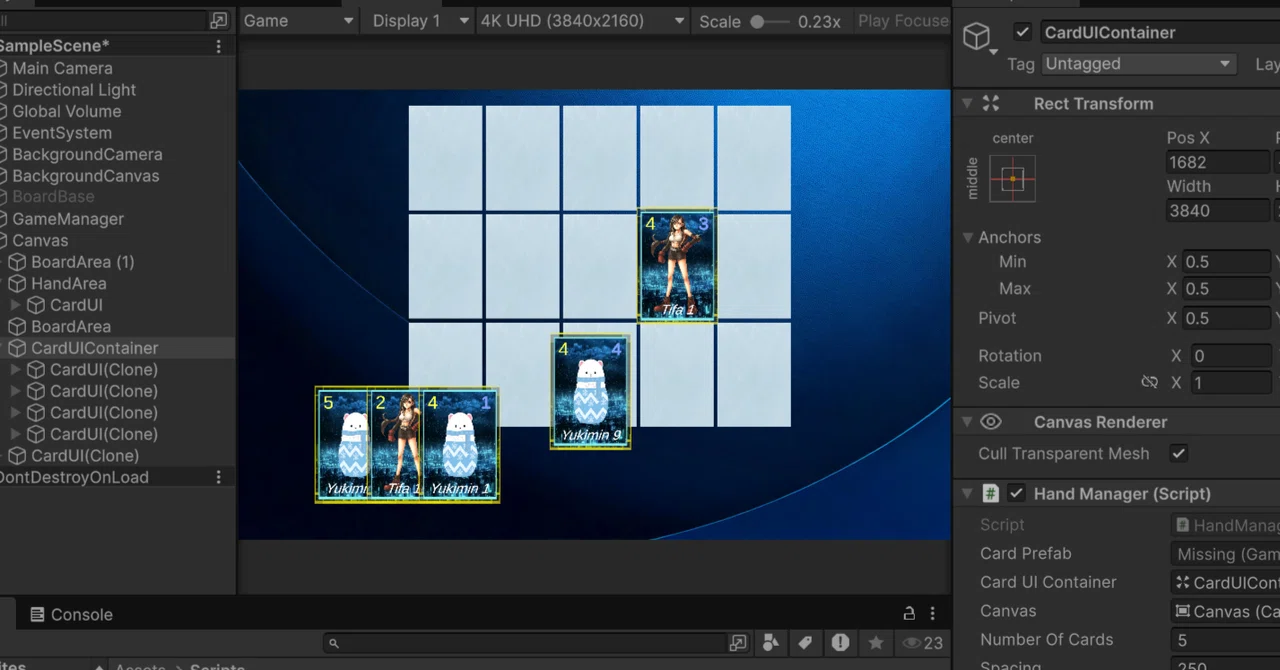Collapse the Hand Manager component
This screenshot has height=670, width=1280.
pos(967,493)
